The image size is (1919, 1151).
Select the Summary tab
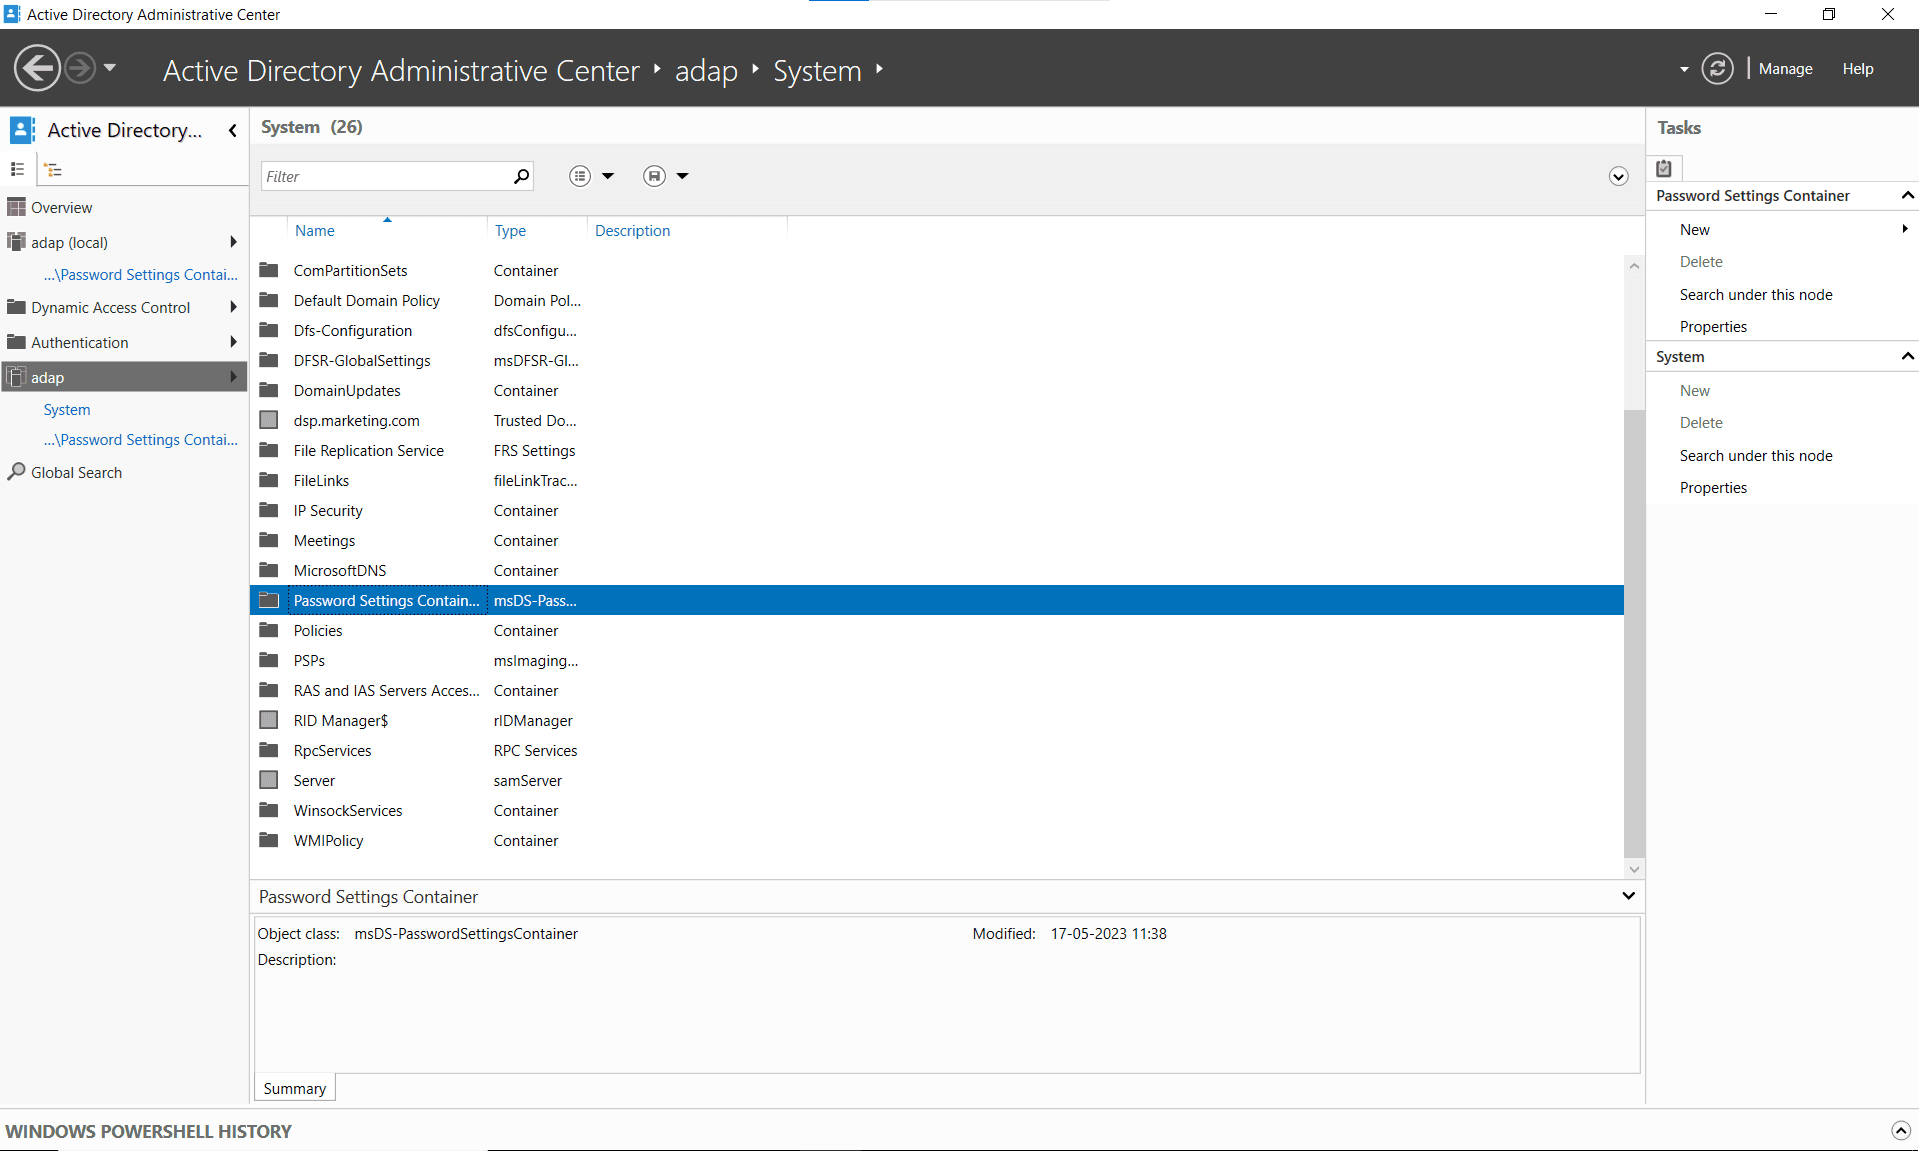click(x=294, y=1088)
